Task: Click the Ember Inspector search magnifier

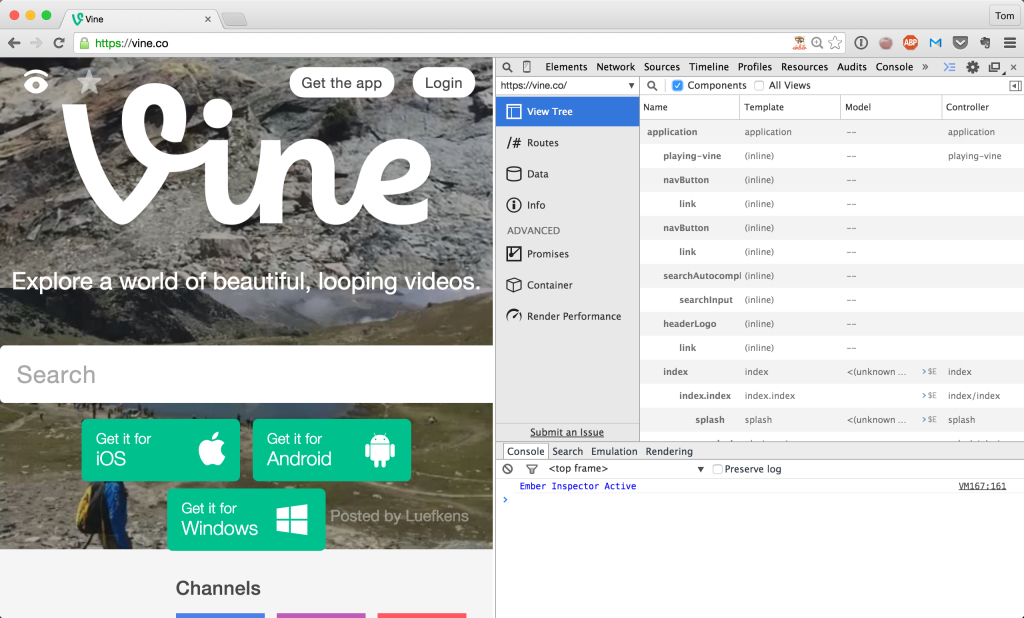Action: click(652, 86)
